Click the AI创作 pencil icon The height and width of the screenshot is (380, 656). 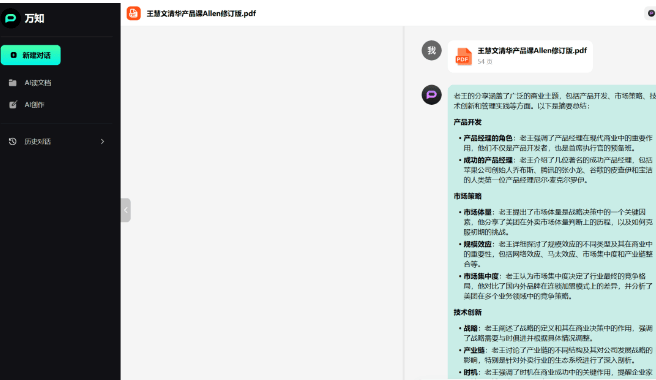(x=13, y=105)
